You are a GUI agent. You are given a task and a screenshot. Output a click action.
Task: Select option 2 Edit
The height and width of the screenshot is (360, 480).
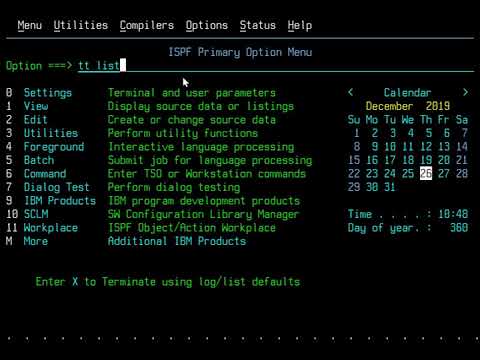36,120
